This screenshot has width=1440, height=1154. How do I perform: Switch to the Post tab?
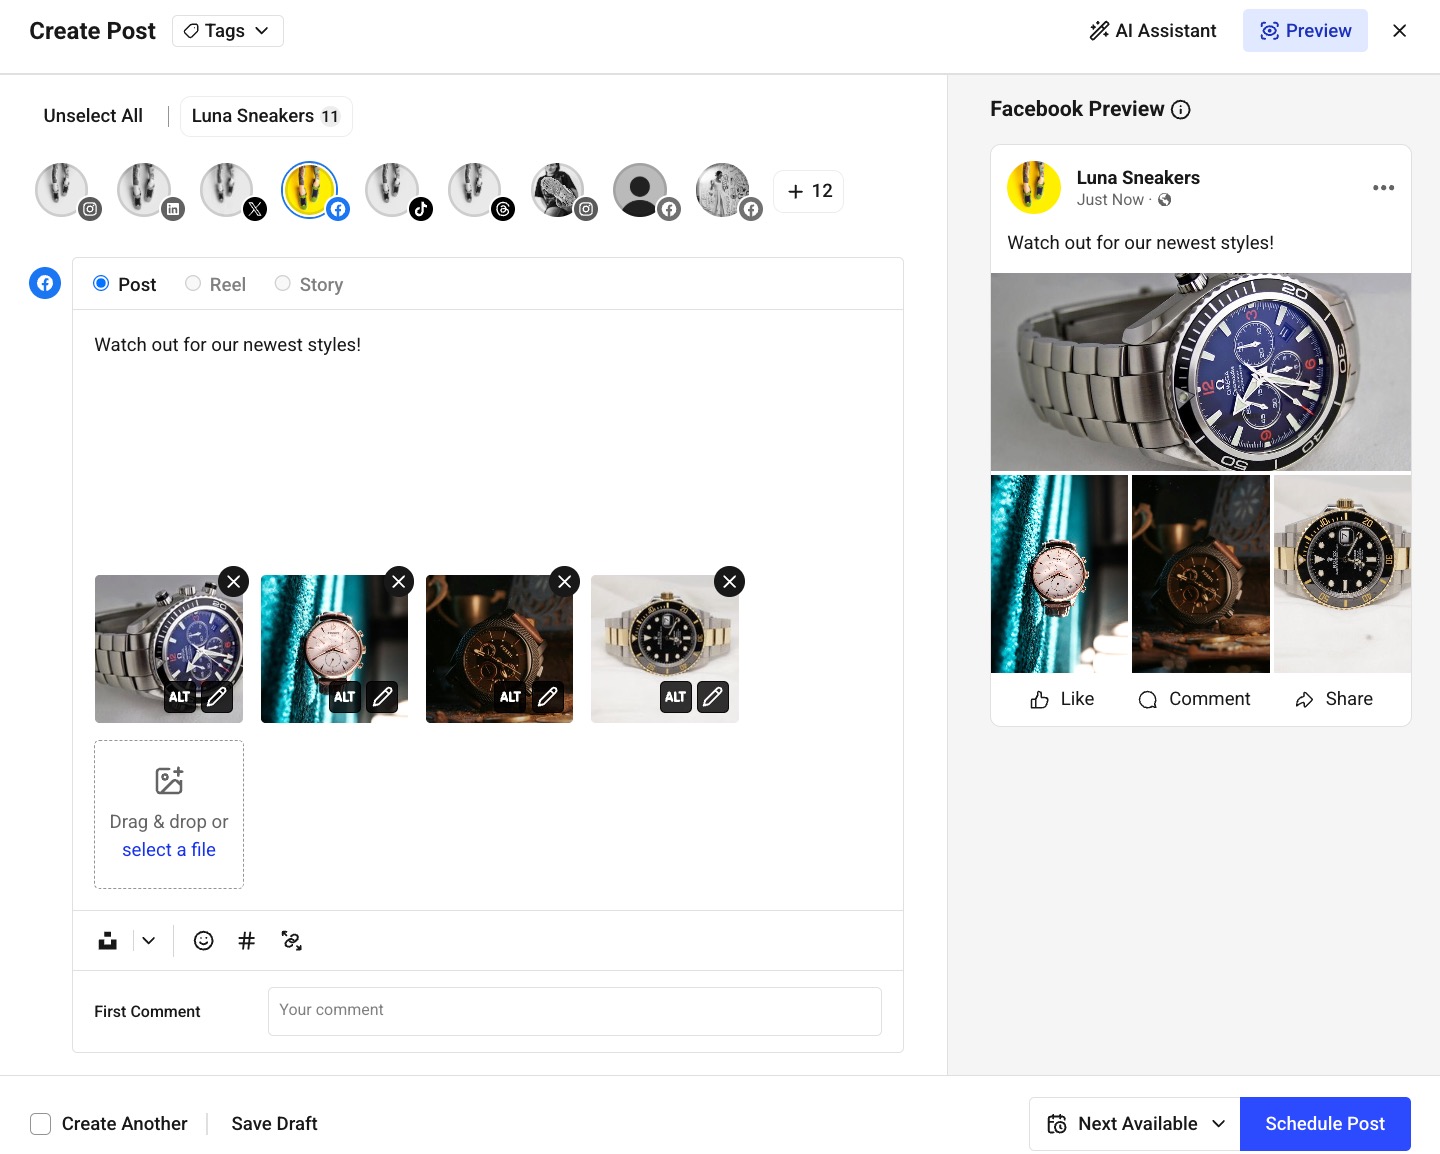coord(101,283)
